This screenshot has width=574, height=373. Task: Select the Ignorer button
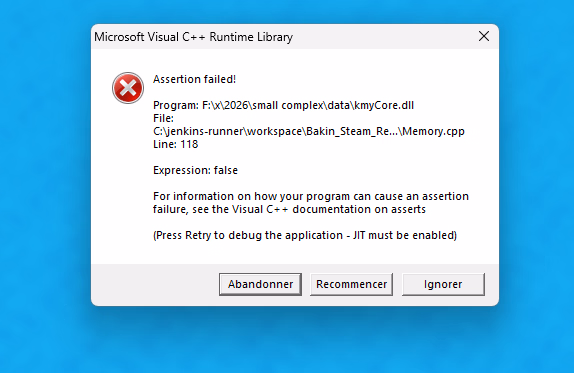[x=443, y=284]
